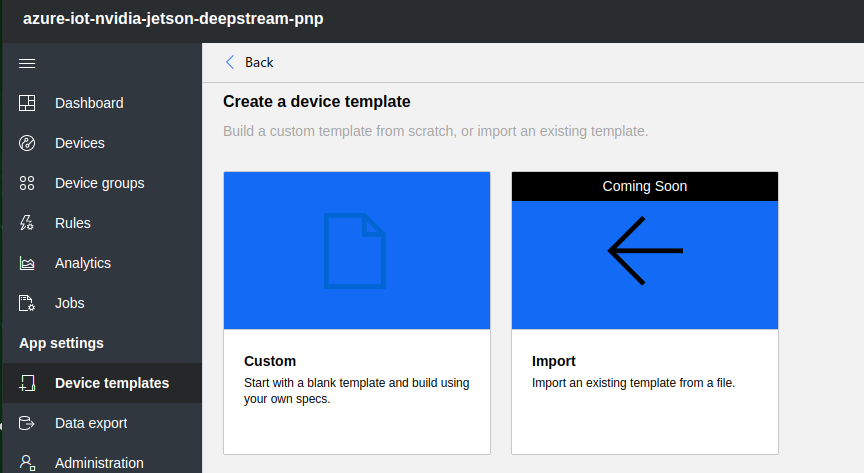The height and width of the screenshot is (473, 864).
Task: Click the Jobs document-gear icon
Action: coord(27,303)
